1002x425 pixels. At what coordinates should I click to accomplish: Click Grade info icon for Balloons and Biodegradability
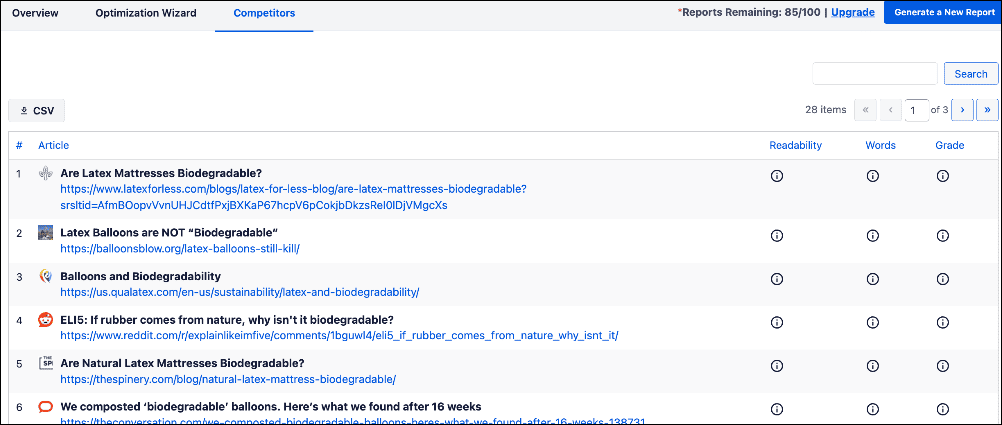(x=942, y=279)
